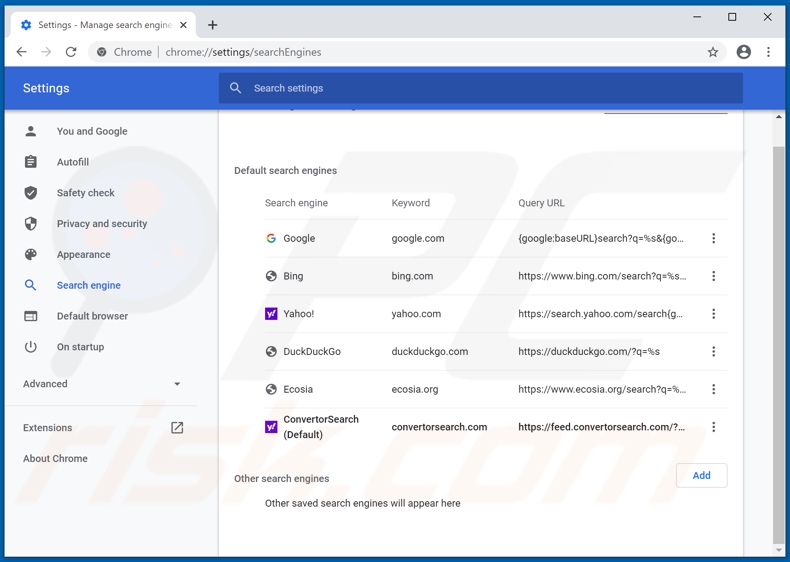Click the Search engine column header

coord(296,203)
